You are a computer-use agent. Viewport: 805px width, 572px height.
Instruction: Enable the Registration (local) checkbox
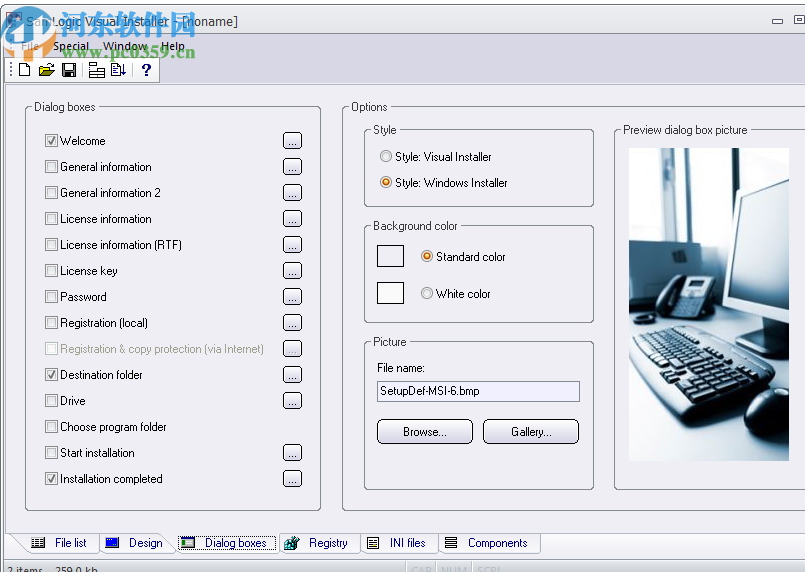click(x=51, y=323)
